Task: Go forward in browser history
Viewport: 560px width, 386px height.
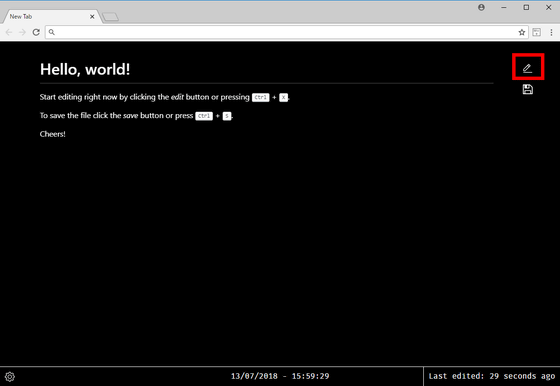Action: [22, 32]
